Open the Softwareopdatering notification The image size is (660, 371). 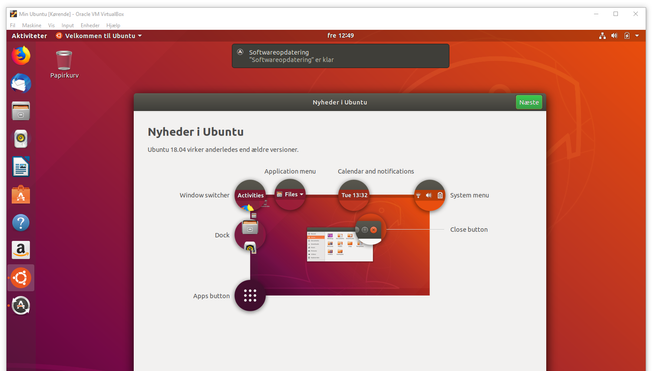341,56
